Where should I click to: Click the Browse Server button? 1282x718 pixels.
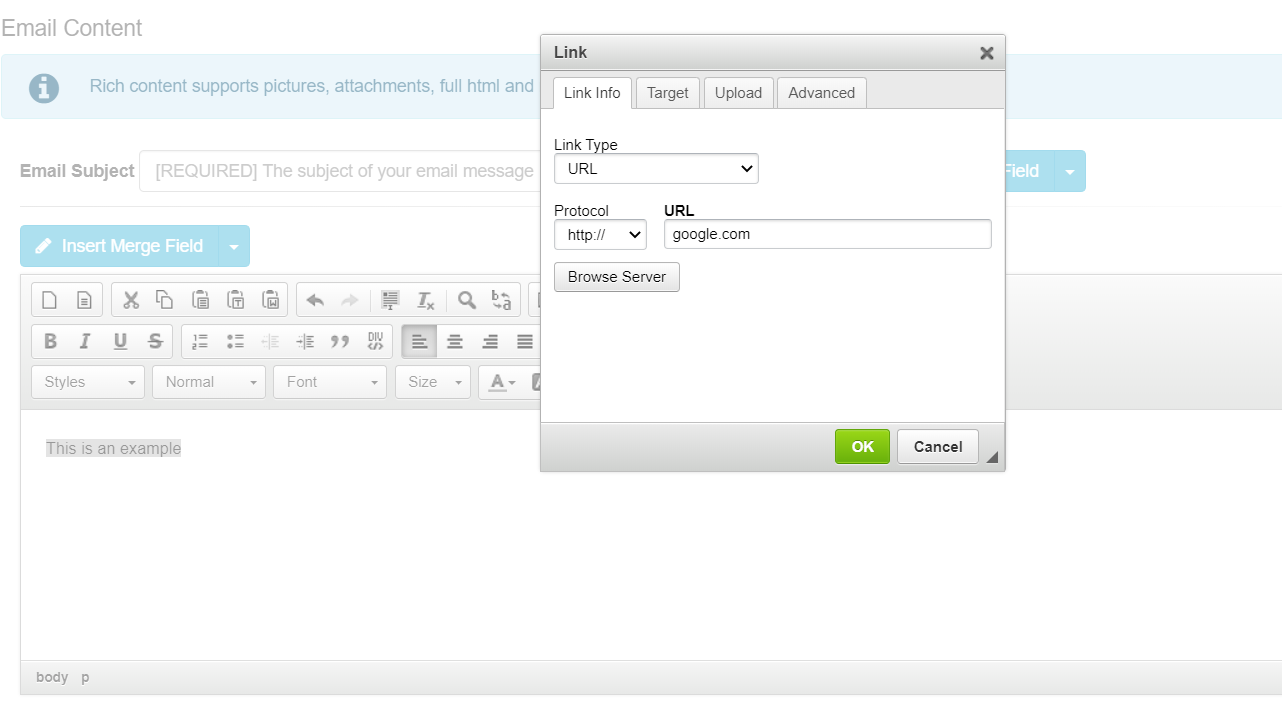(617, 277)
